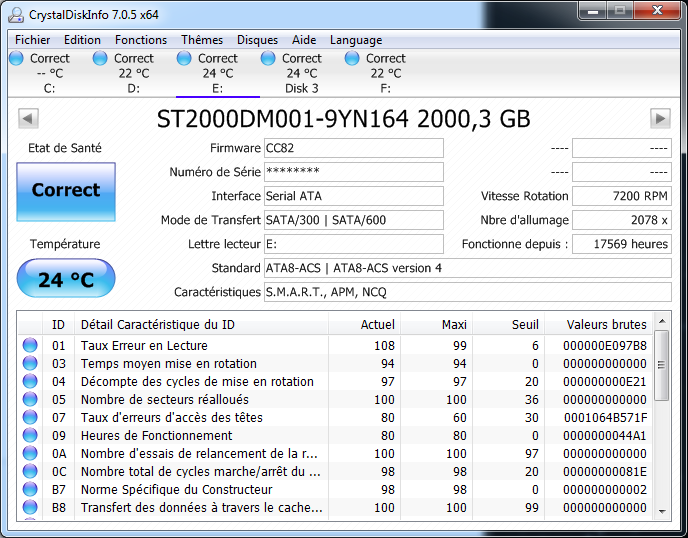This screenshot has height=538, width=688.
Task: Go to previous disk with left arrow
Action: tap(29, 118)
